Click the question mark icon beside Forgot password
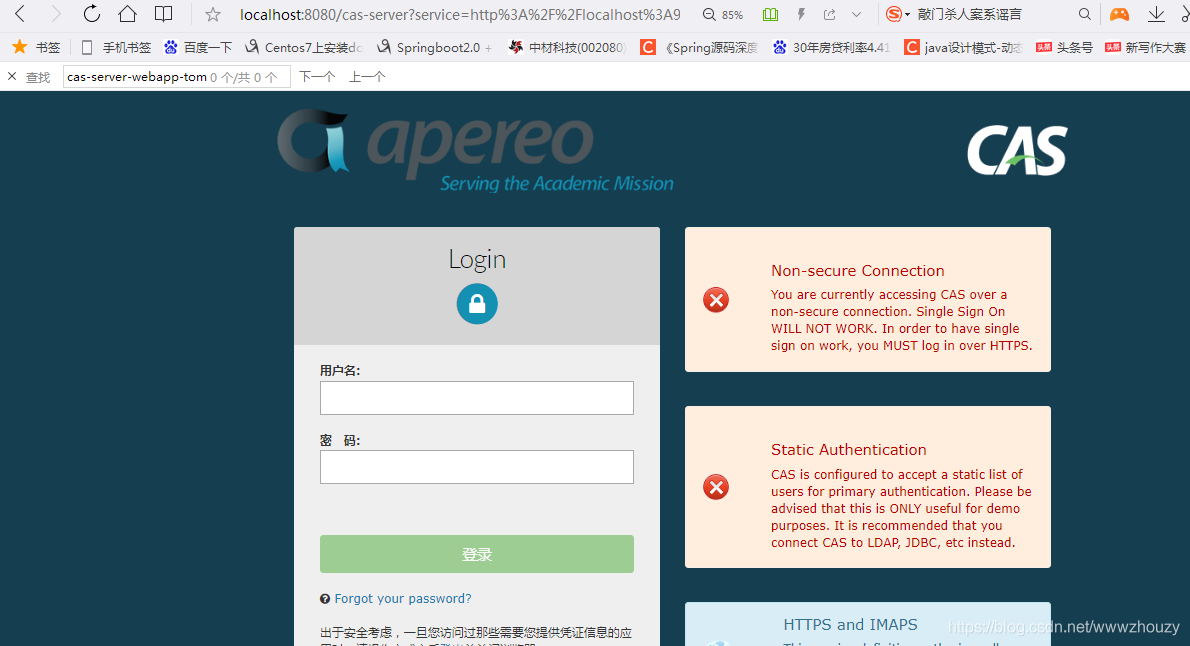Screen dimensions: 1190x646 coord(325,599)
